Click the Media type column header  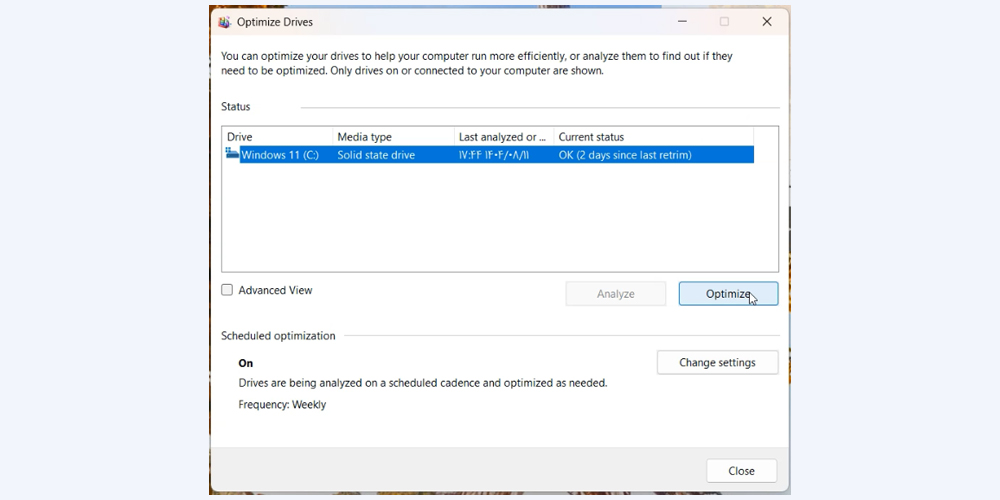[x=392, y=137]
